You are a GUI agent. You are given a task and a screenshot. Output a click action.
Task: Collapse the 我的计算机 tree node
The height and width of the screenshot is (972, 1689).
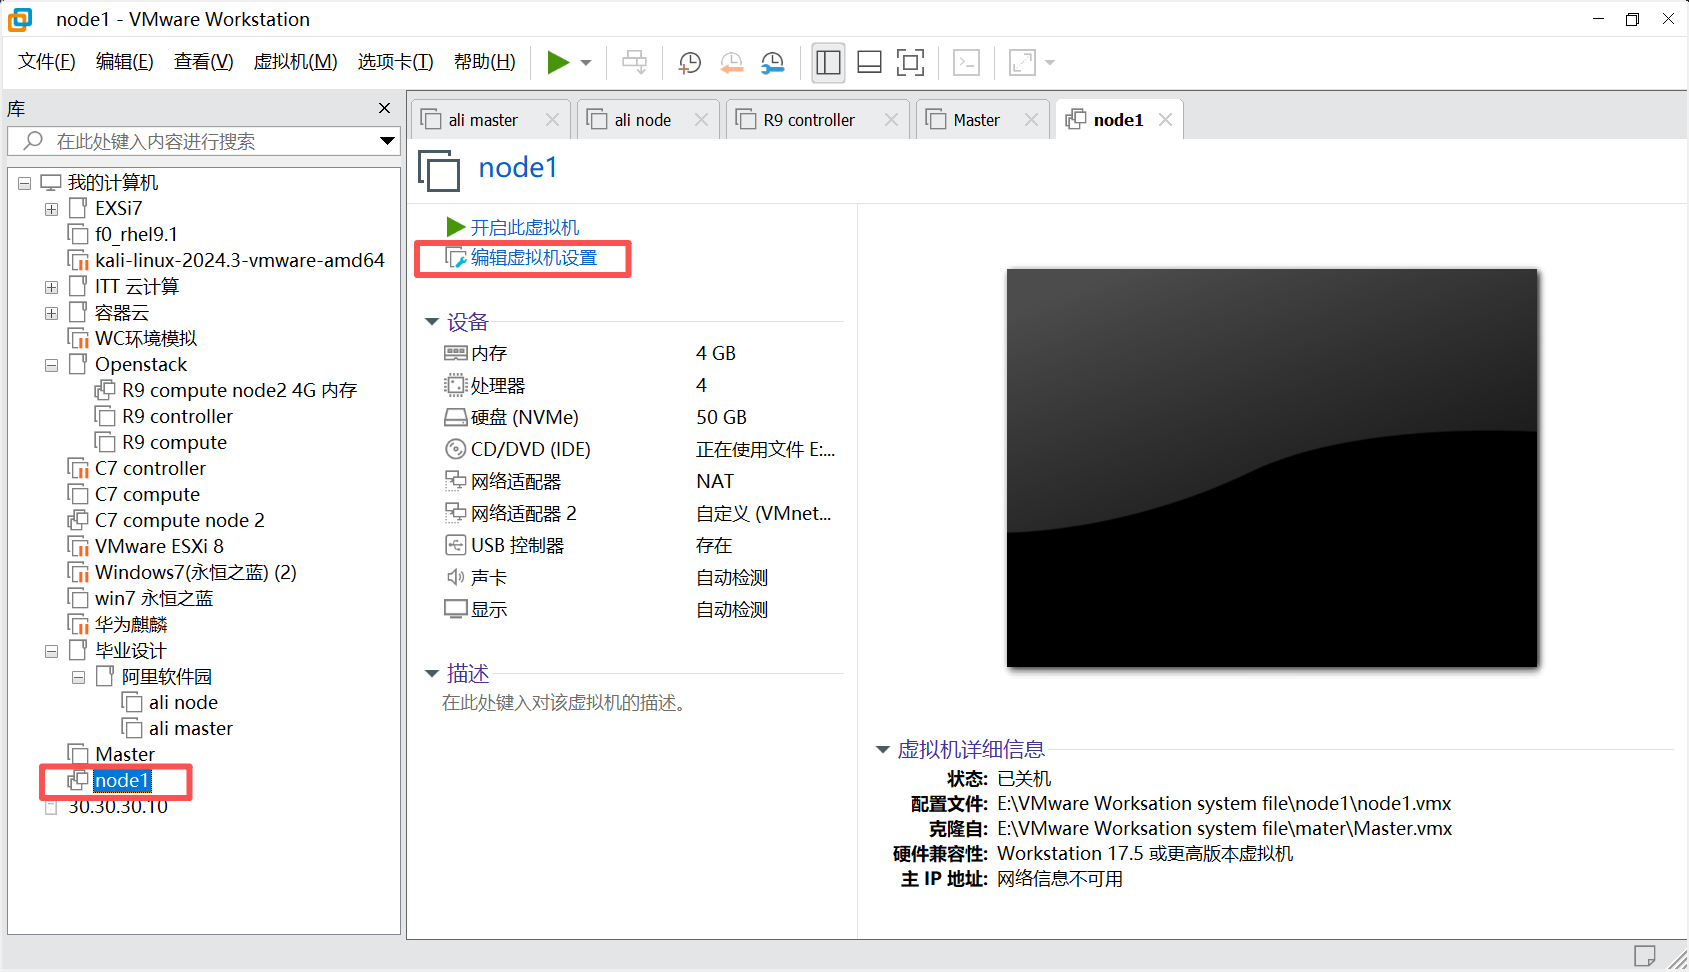pyautogui.click(x=24, y=183)
